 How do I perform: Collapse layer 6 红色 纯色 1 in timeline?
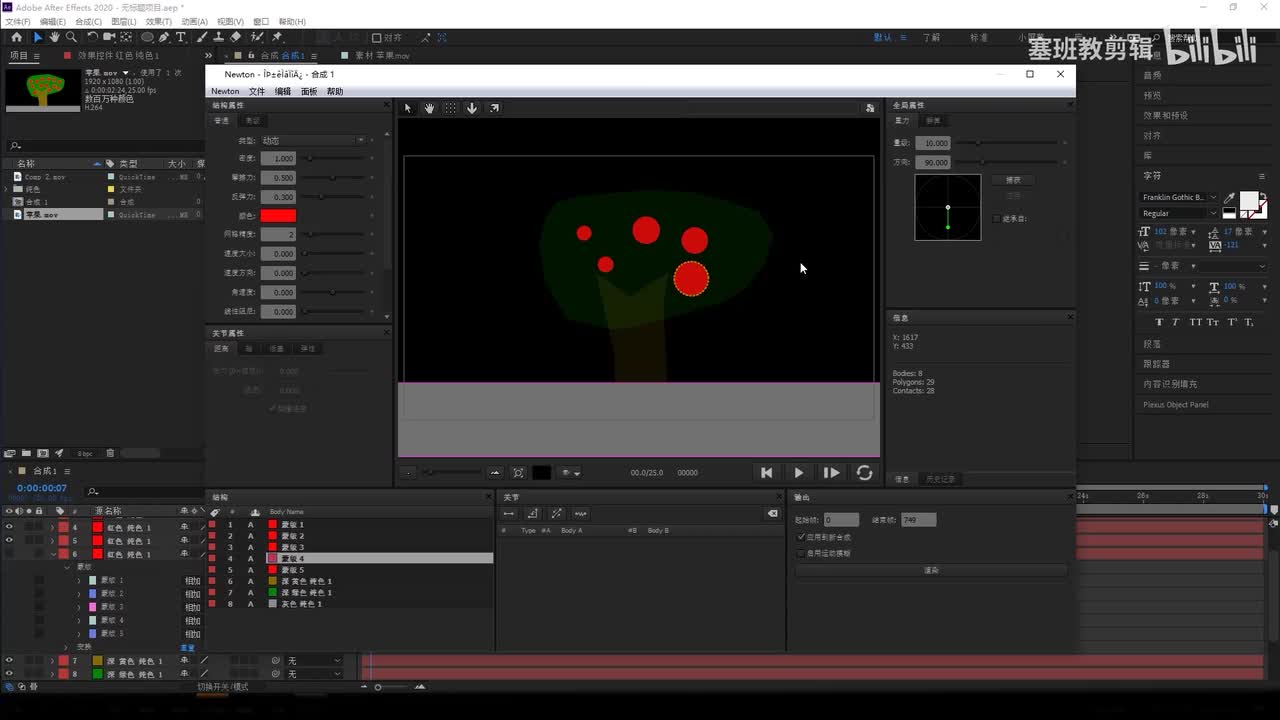[53, 554]
